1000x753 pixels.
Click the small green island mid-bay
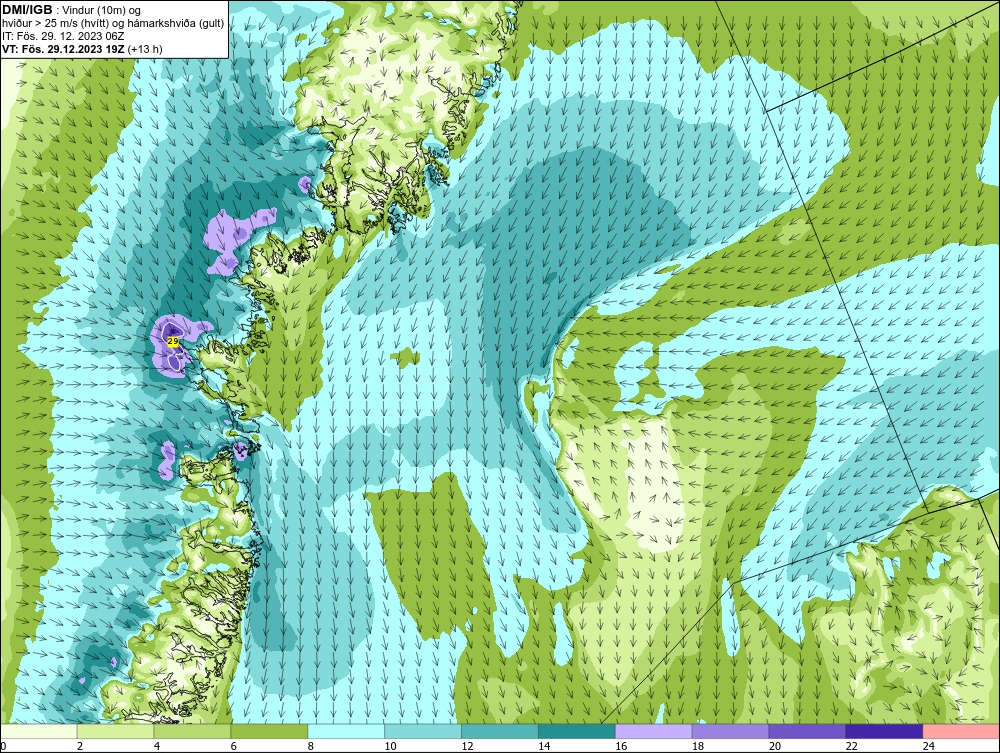405,357
